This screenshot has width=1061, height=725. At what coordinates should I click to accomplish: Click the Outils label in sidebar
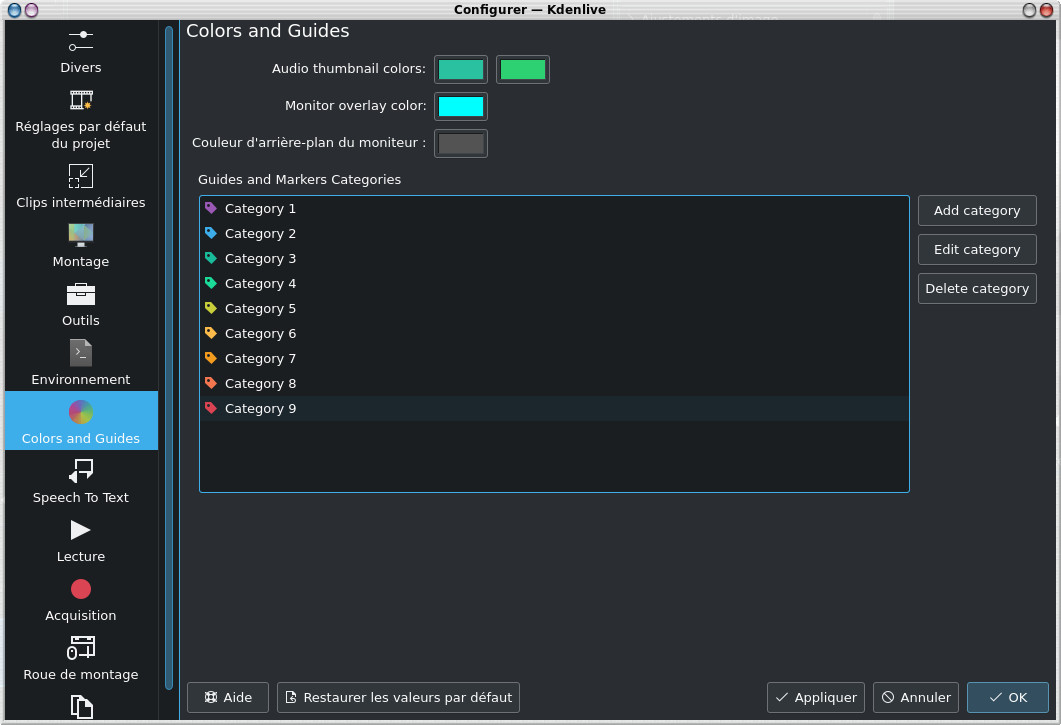tap(81, 320)
